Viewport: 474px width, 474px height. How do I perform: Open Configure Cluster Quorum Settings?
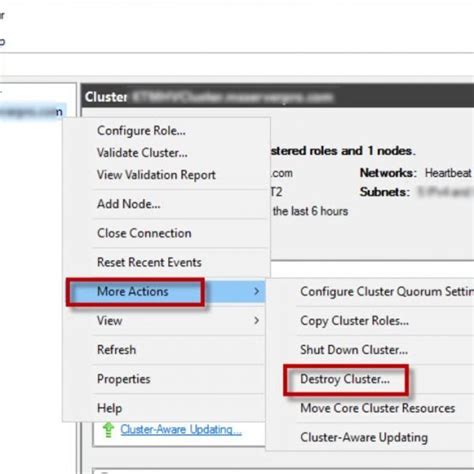[x=387, y=292]
